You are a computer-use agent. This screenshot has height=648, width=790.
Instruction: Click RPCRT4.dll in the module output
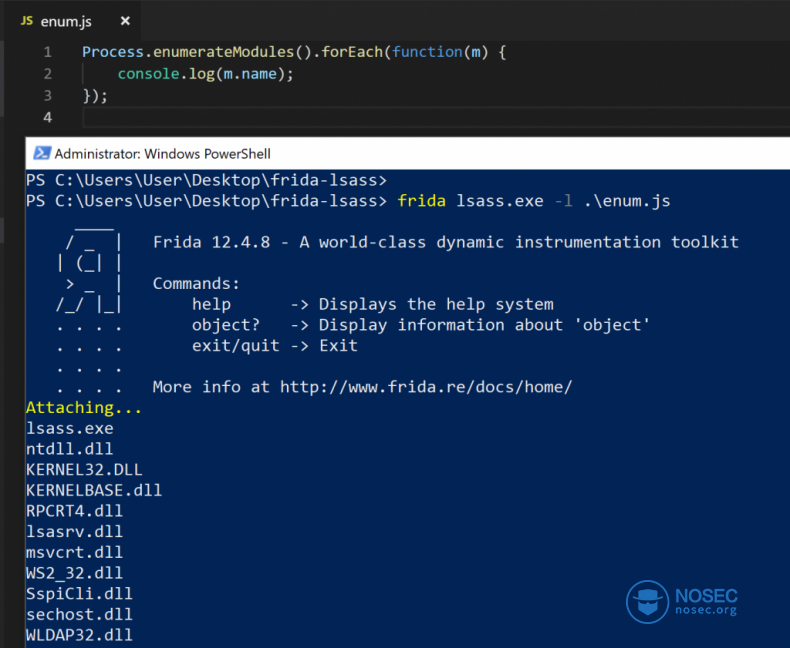75,511
